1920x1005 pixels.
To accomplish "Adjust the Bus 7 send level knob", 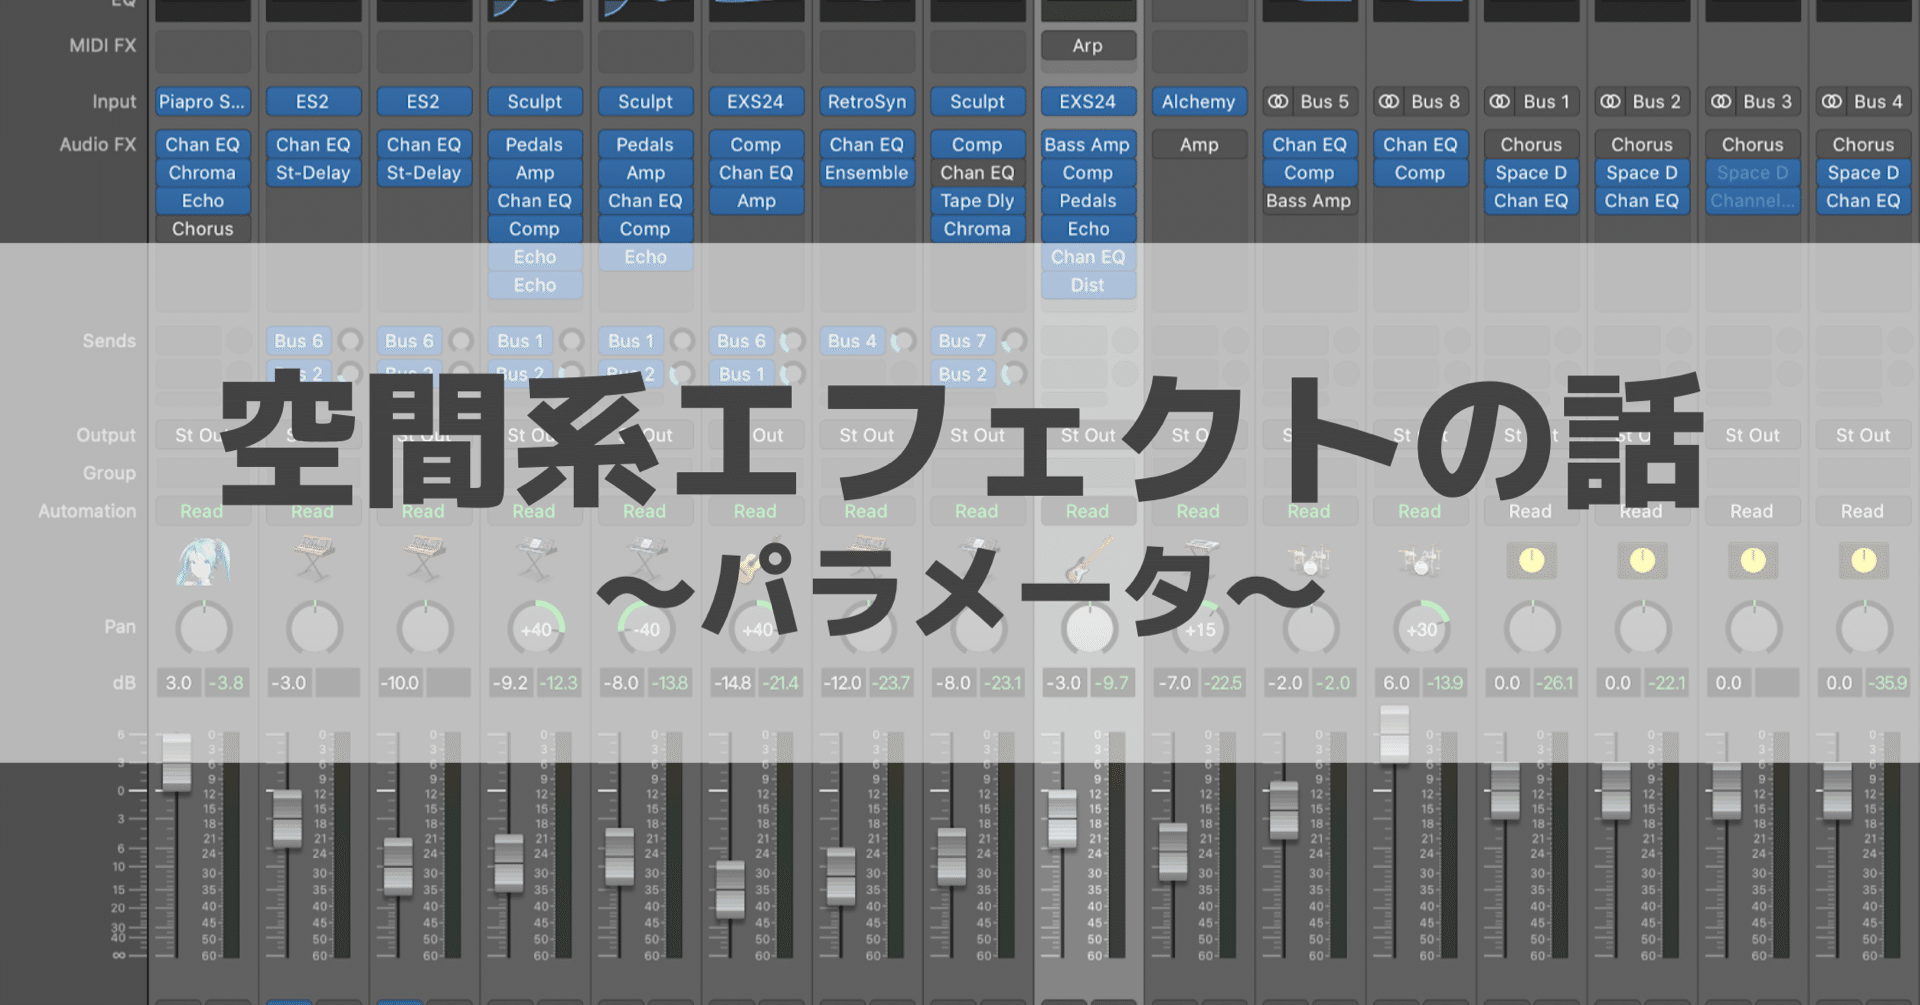I will 1013,341.
